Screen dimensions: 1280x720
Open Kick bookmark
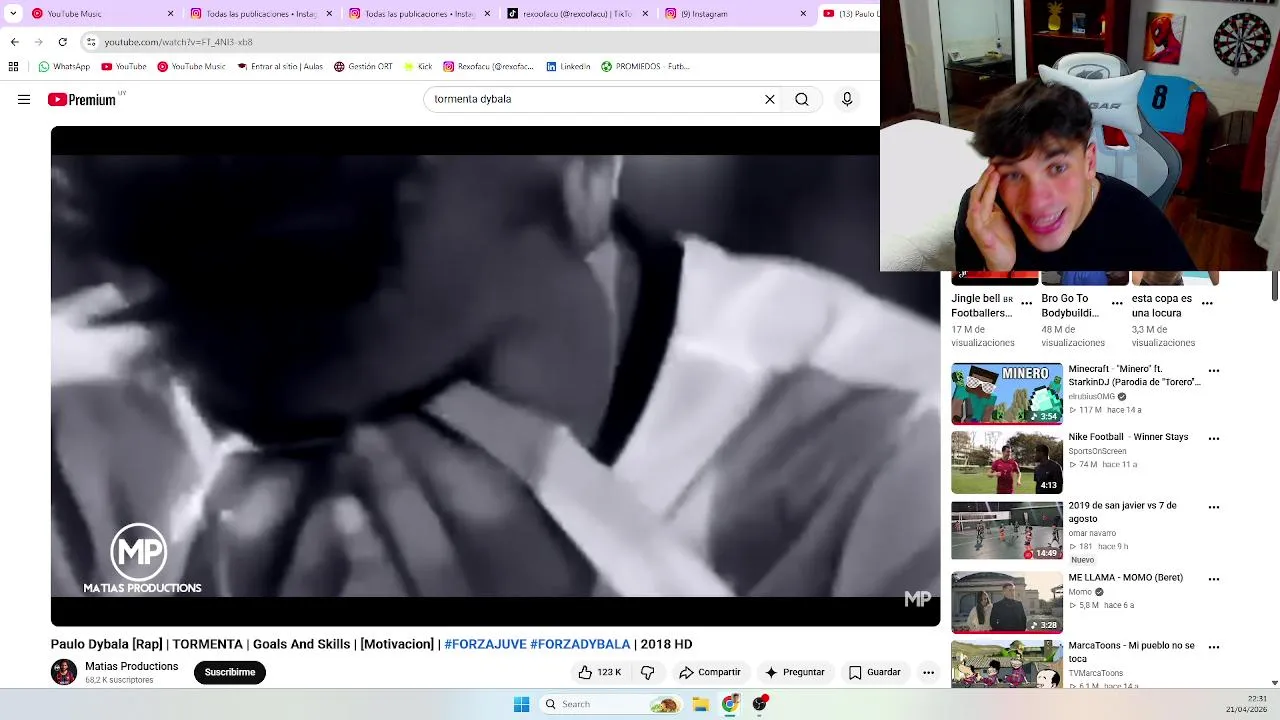418,66
